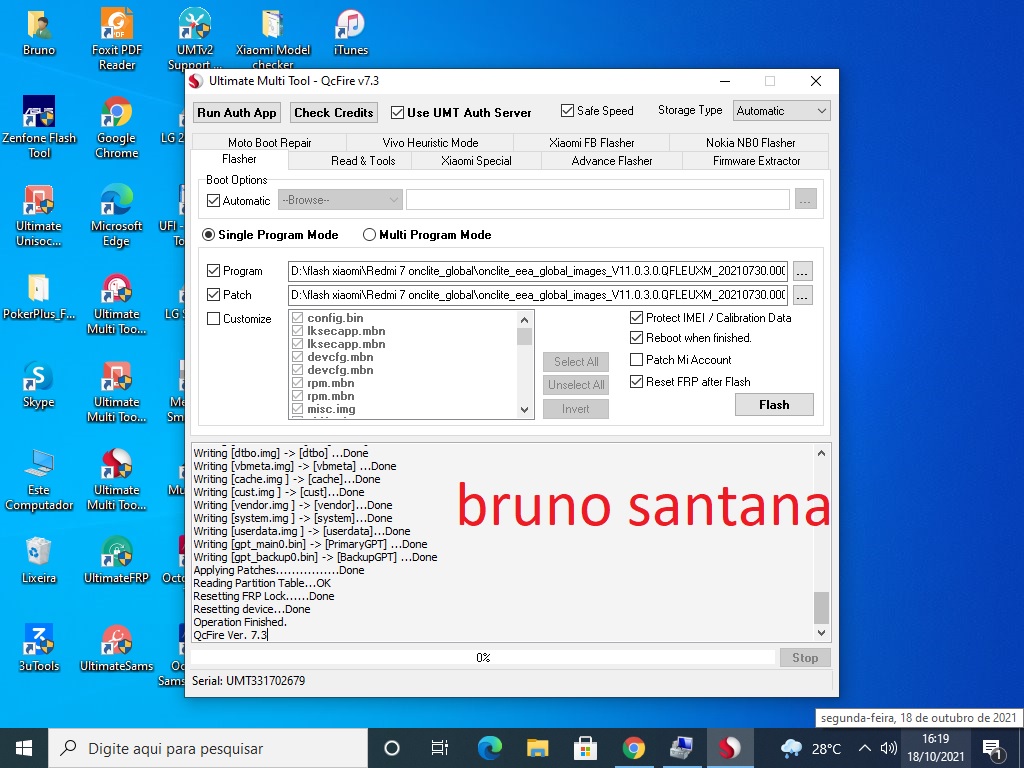Switch to the Xiaomi Special tab
This screenshot has width=1024, height=768.
pos(476,161)
